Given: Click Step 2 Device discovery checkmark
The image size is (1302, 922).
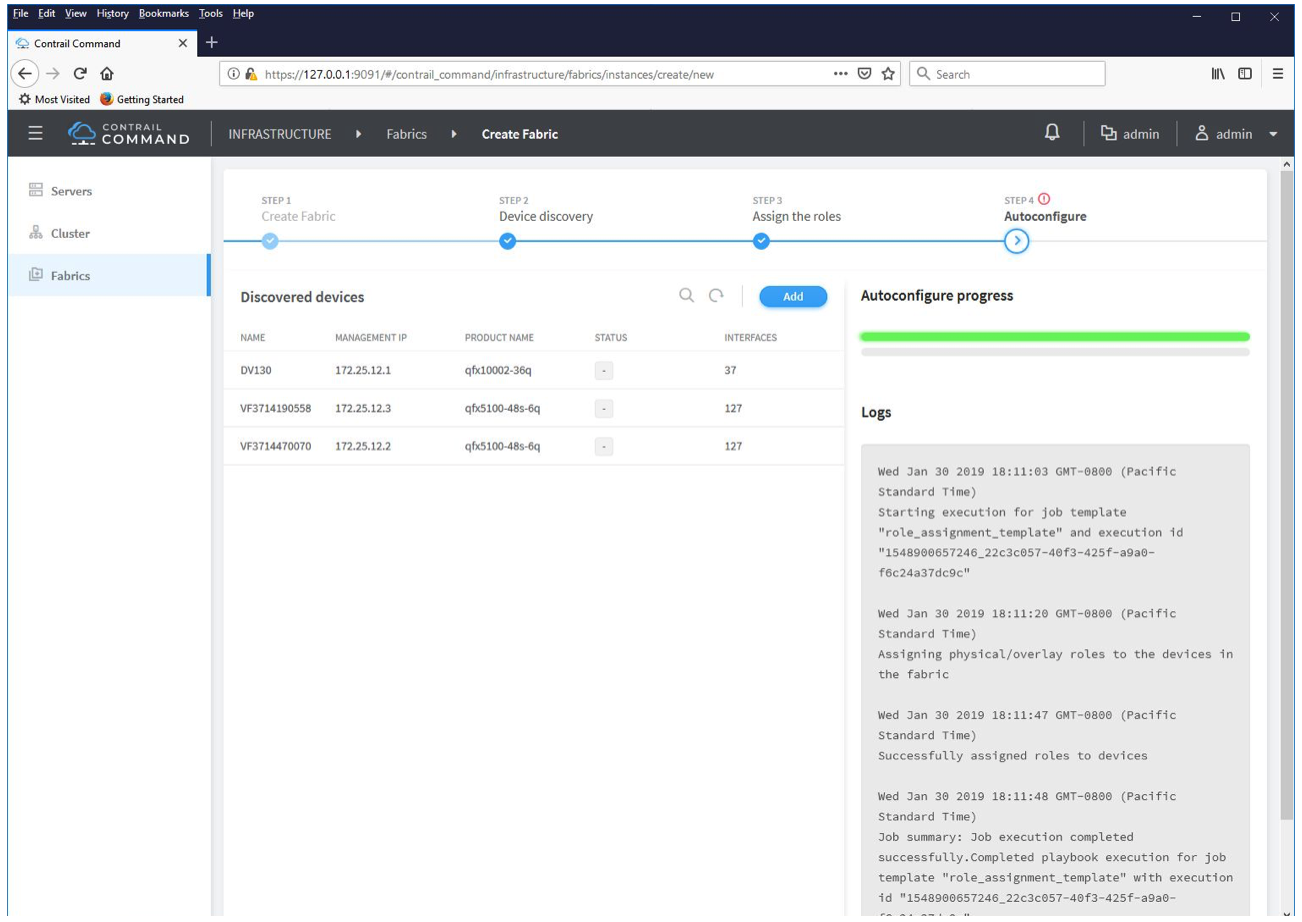Looking at the screenshot, I should [x=507, y=241].
